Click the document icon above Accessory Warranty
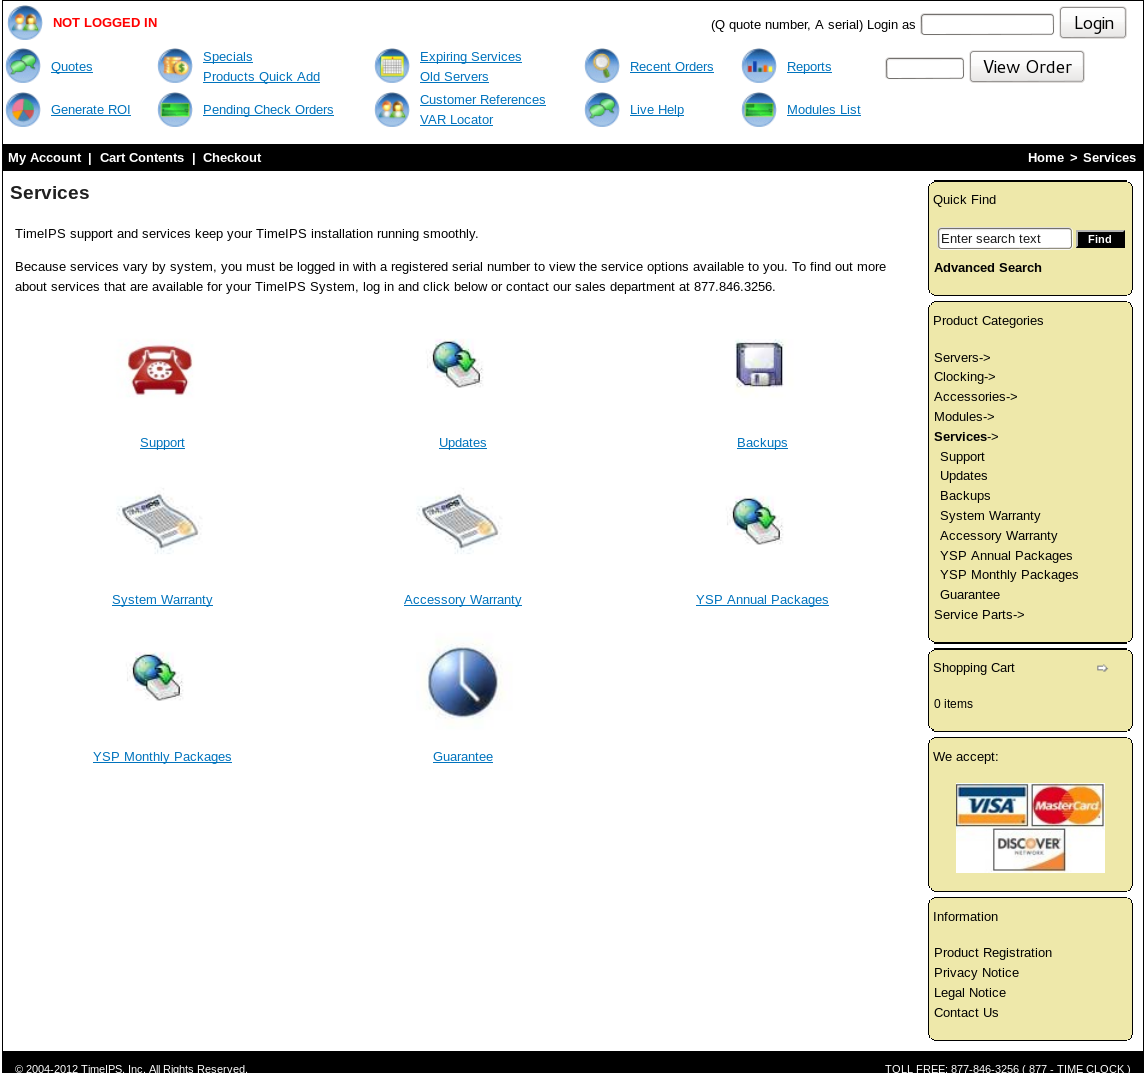Screen dimensions: 1146x1073 460,521
